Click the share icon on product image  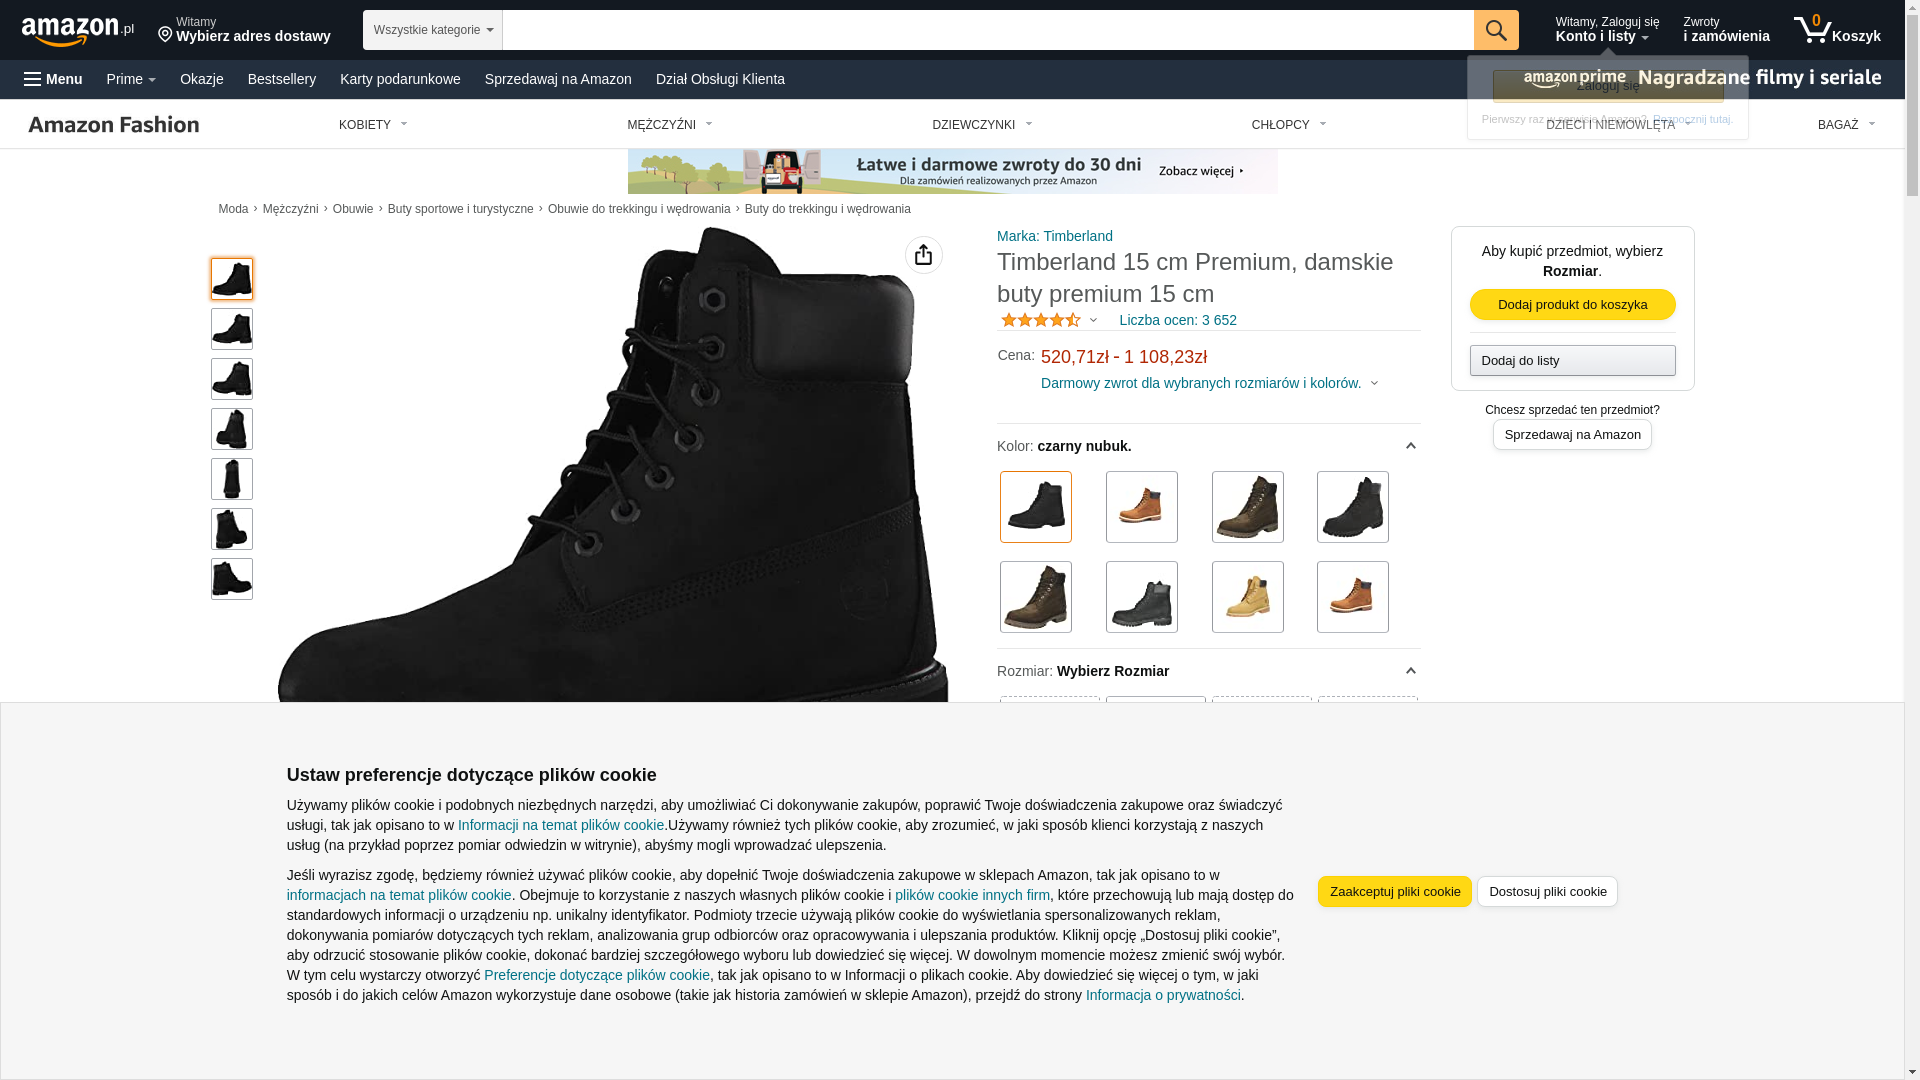(x=923, y=255)
